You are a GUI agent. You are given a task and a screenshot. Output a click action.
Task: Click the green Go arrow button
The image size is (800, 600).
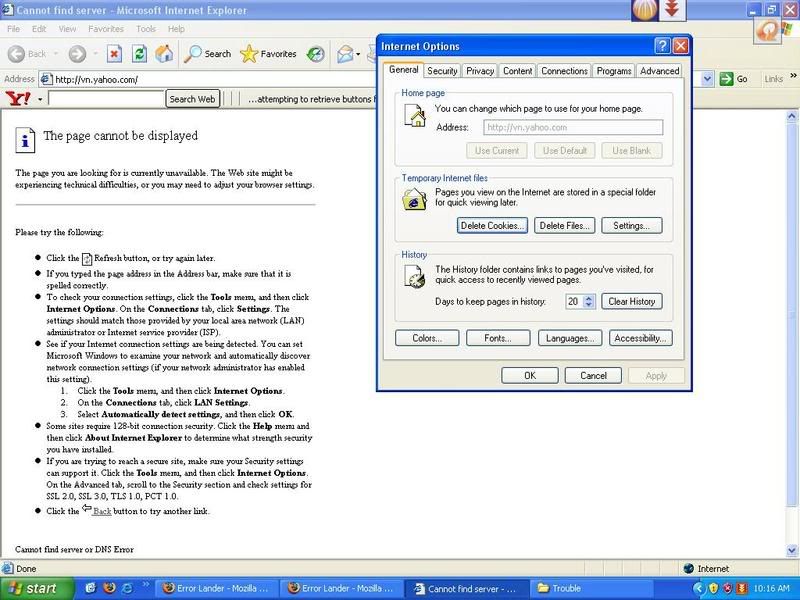pos(726,79)
